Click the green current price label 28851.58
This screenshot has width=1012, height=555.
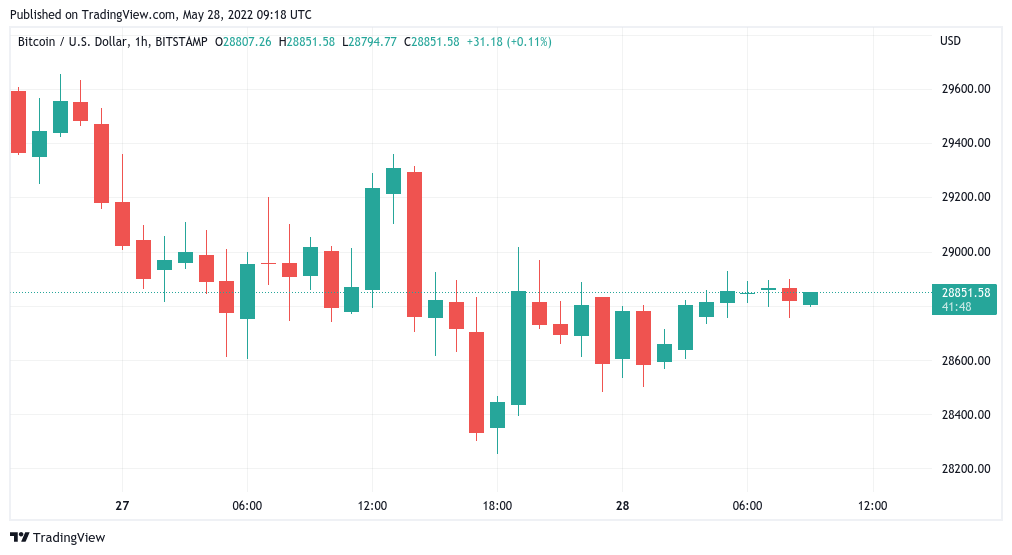[x=966, y=293]
